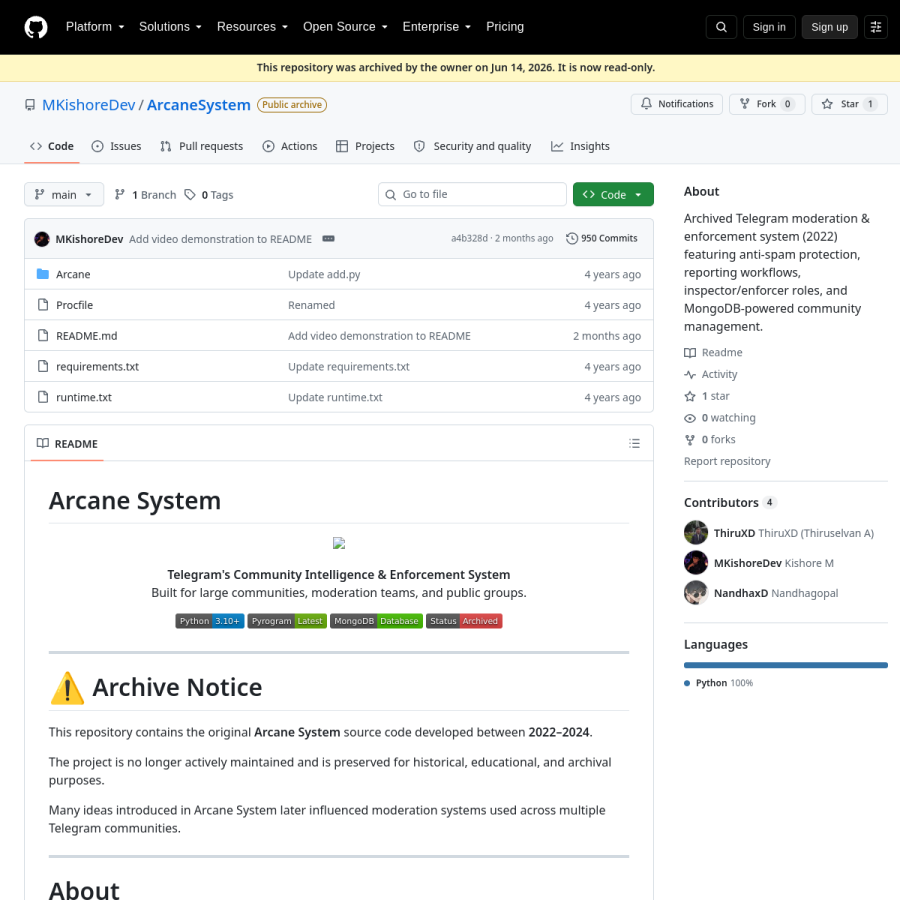Open the Arcane folder name
Viewport: 900px width, 900px height.
[x=73, y=274]
